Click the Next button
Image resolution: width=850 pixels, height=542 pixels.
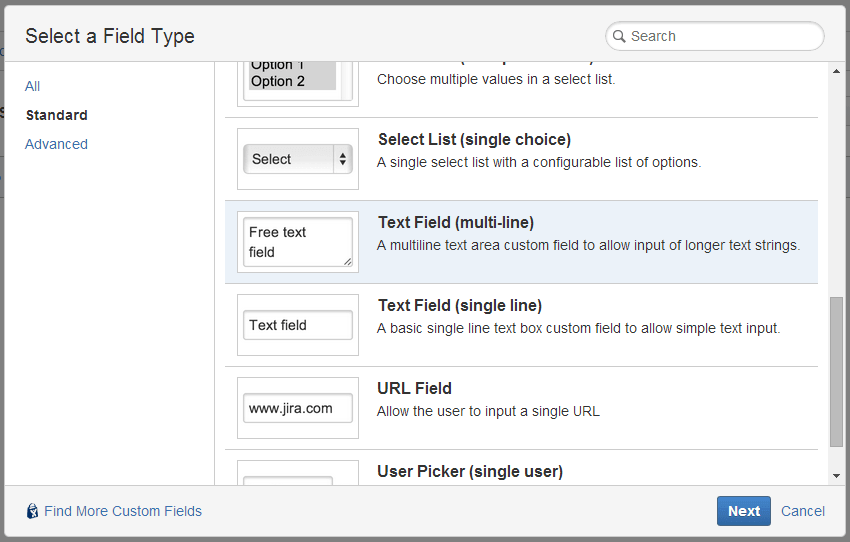744,511
